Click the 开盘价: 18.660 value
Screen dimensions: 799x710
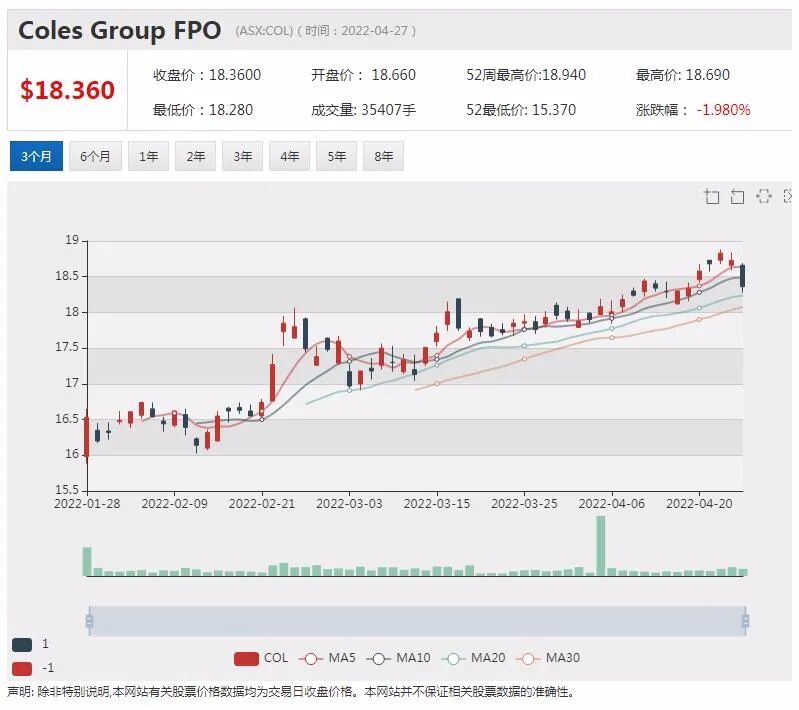[363, 75]
